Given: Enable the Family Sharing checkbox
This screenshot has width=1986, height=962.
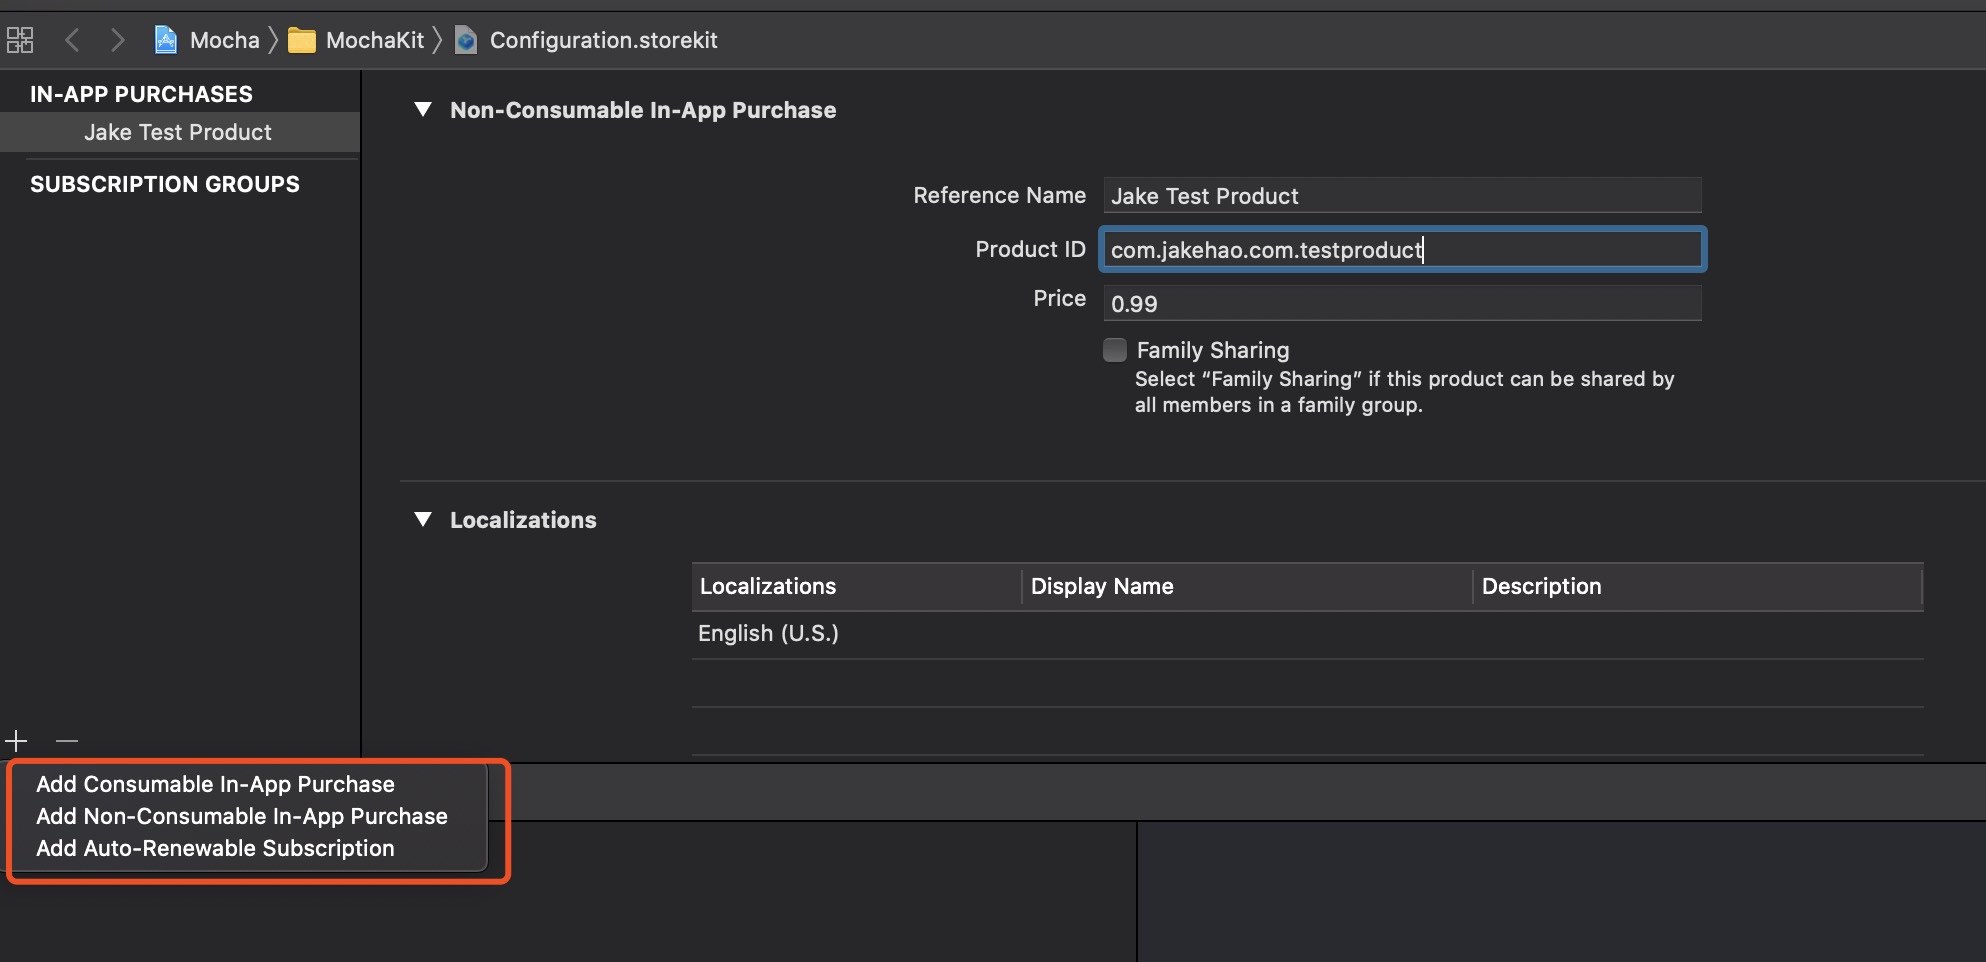Looking at the screenshot, I should click(1115, 350).
